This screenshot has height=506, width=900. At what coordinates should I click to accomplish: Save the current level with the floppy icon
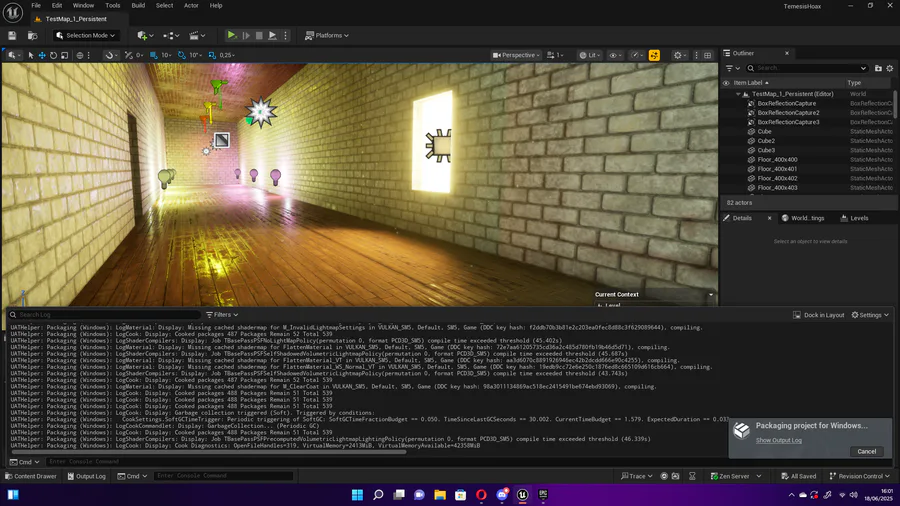(12, 36)
